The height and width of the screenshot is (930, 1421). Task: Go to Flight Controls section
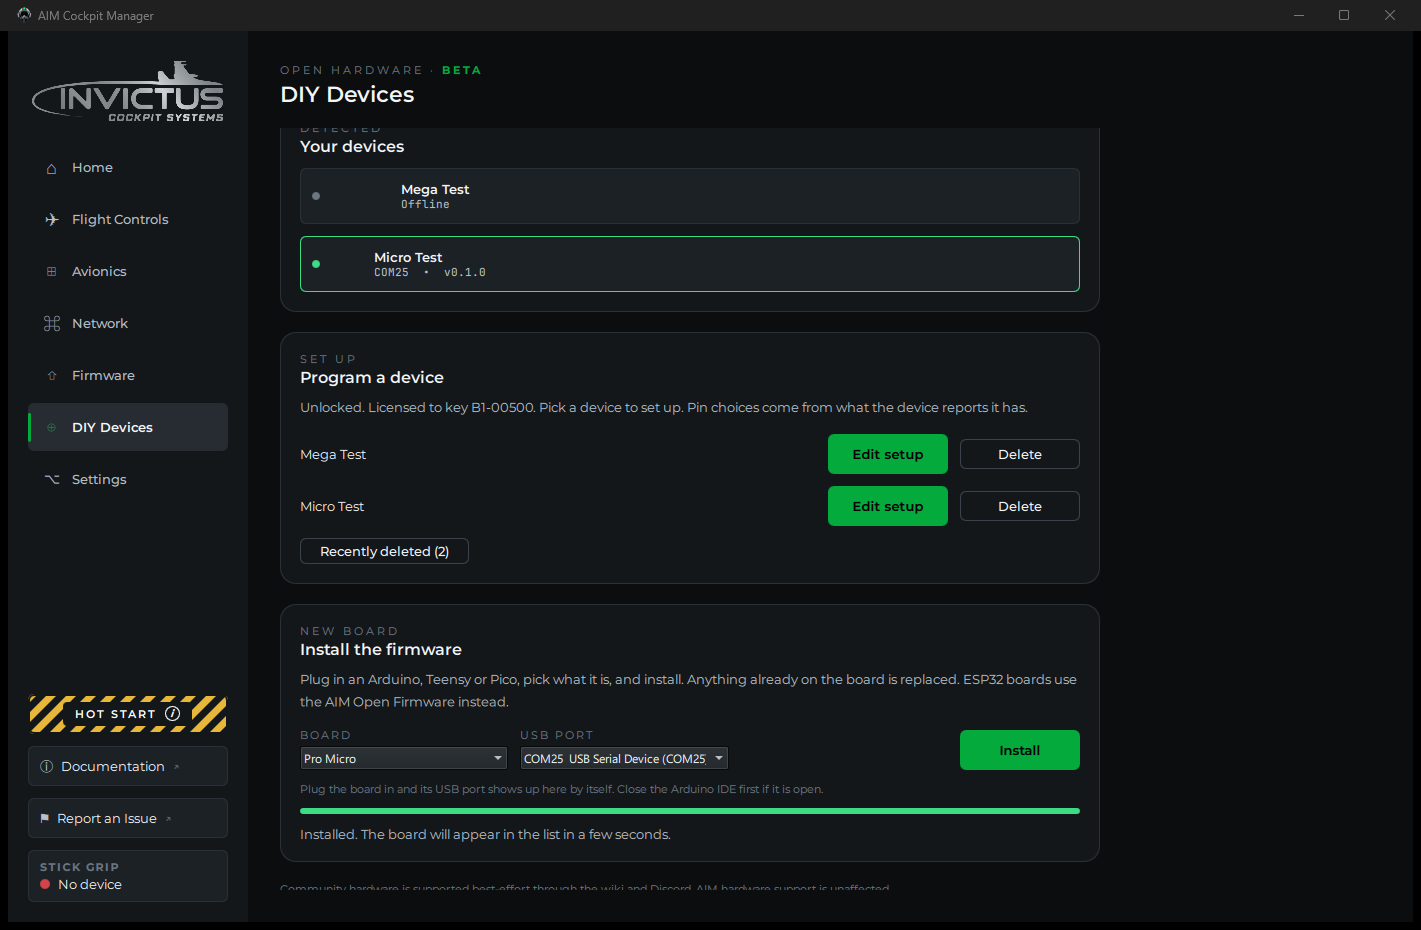click(x=128, y=219)
